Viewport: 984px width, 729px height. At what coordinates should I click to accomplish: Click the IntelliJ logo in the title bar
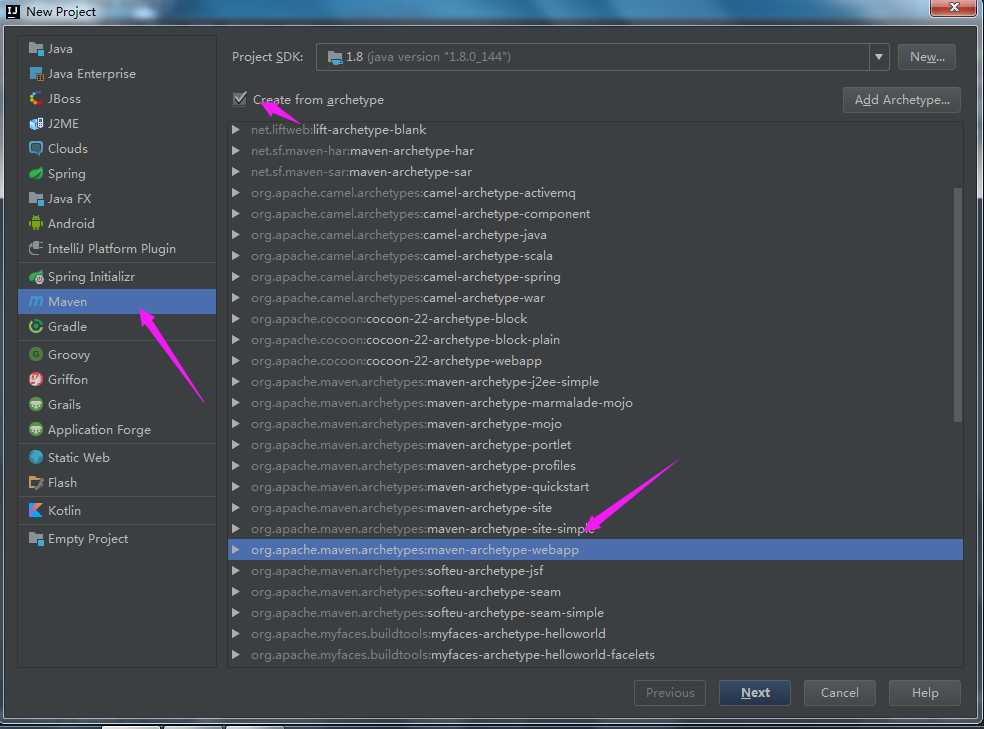[x=13, y=11]
